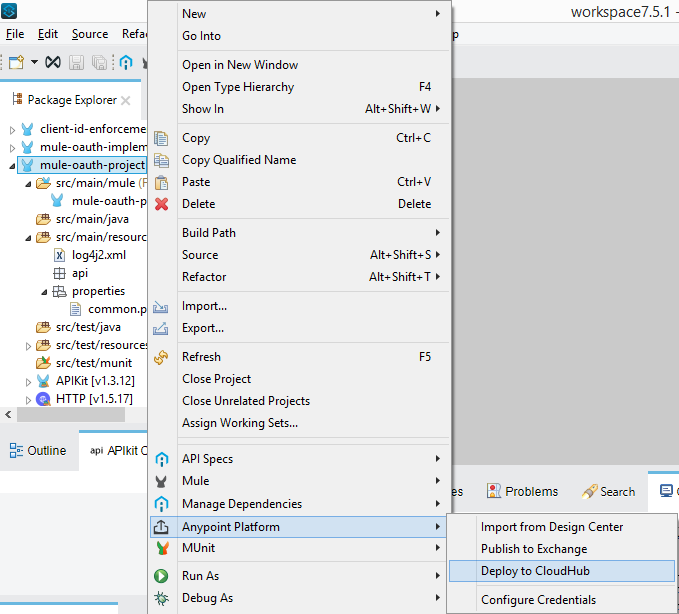Image resolution: width=679 pixels, height=614 pixels.
Task: Select the api package item
Action: tap(80, 273)
